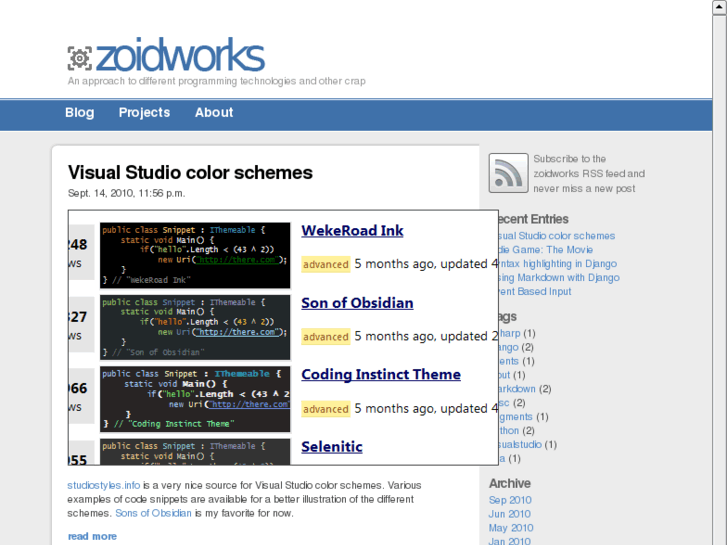The image size is (727, 545).
Task: Click the site tagline under the logo
Action: tap(217, 81)
